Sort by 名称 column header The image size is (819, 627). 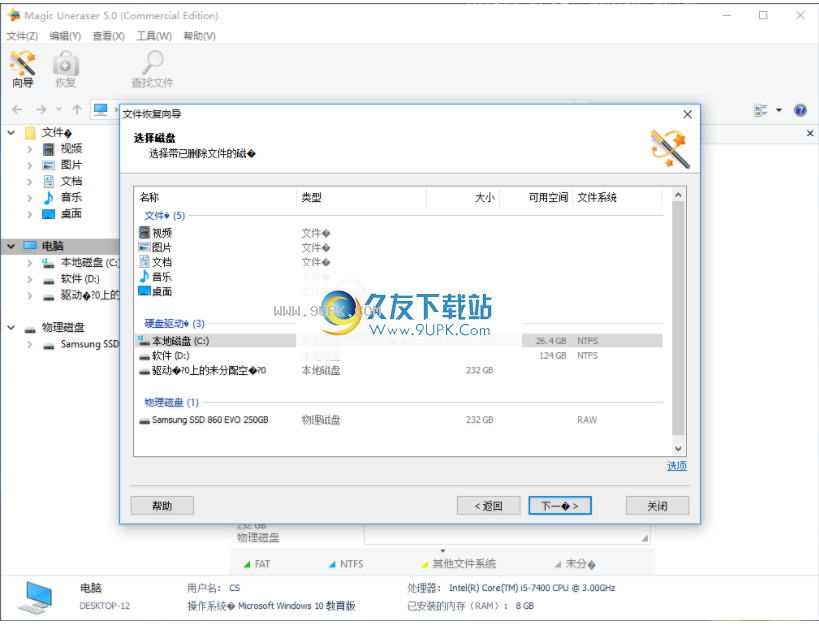[x=215, y=198]
